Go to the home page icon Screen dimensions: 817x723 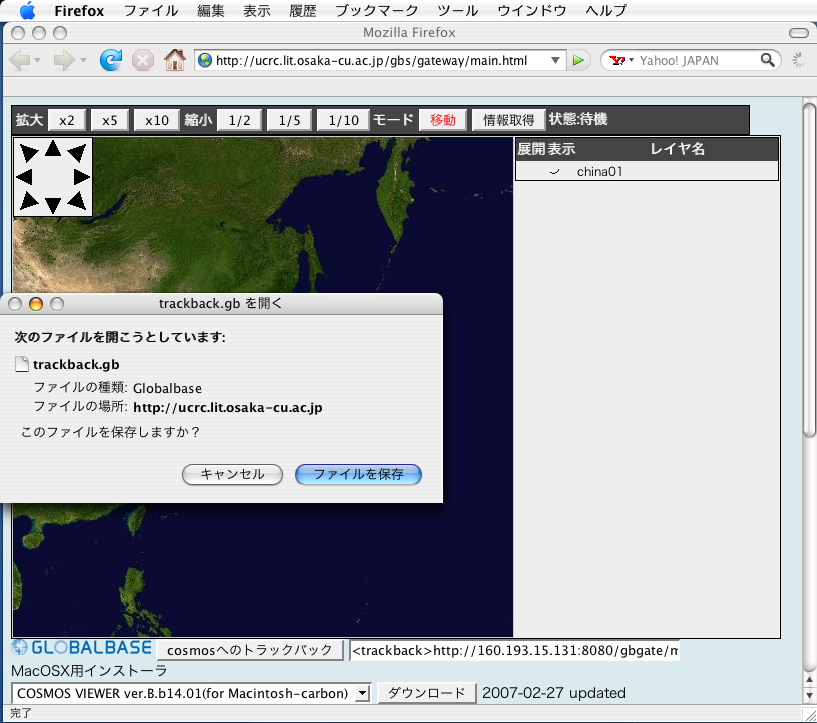click(x=175, y=60)
